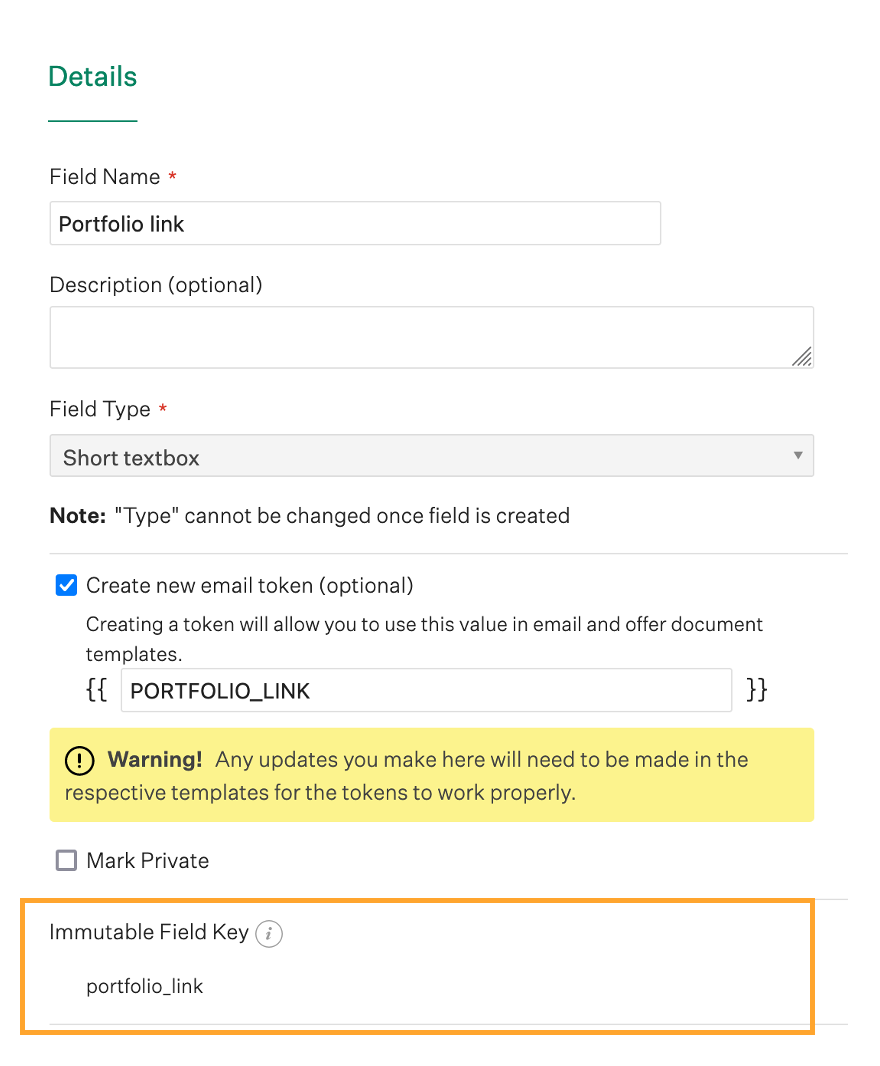This screenshot has width=880, height=1066.
Task: Click the Mark Private label text
Action: point(148,861)
